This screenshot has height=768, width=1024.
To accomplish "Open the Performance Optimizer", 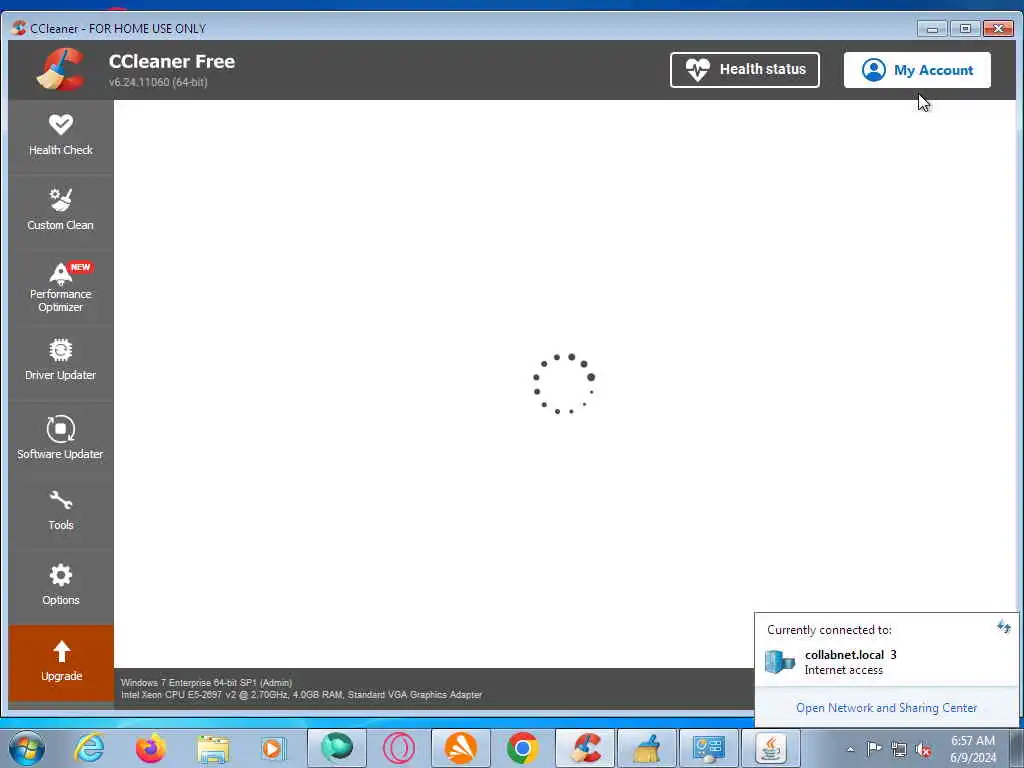I will 61,286.
